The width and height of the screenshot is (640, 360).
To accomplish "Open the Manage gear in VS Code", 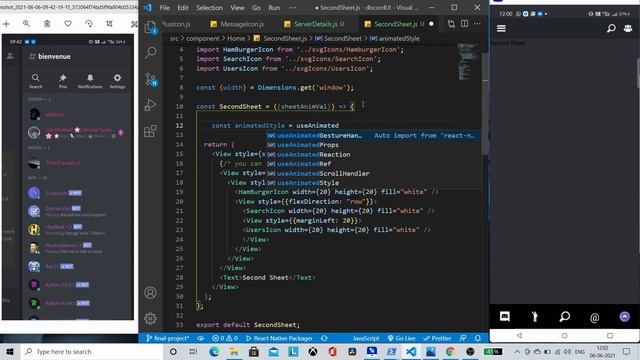I will coord(150,318).
